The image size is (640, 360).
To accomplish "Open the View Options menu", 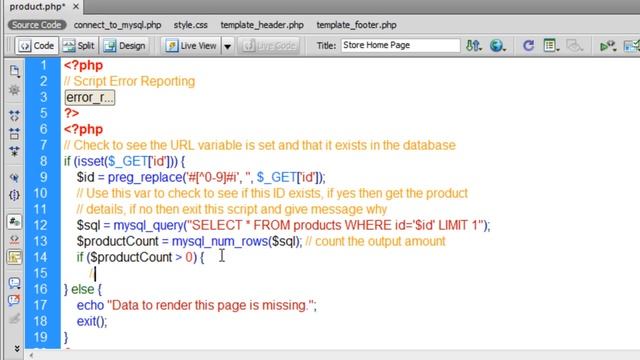I will 551,45.
